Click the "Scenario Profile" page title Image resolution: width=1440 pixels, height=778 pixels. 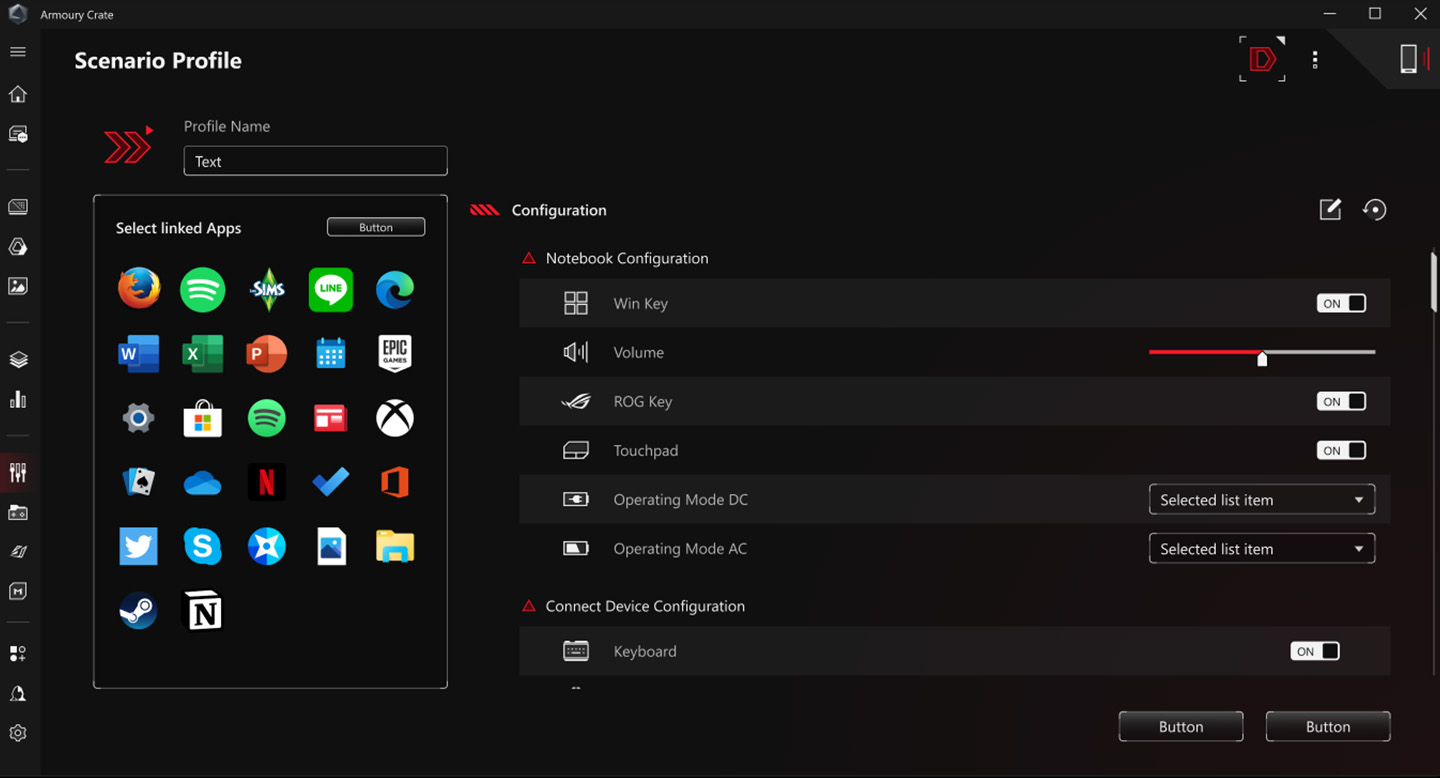(x=158, y=60)
